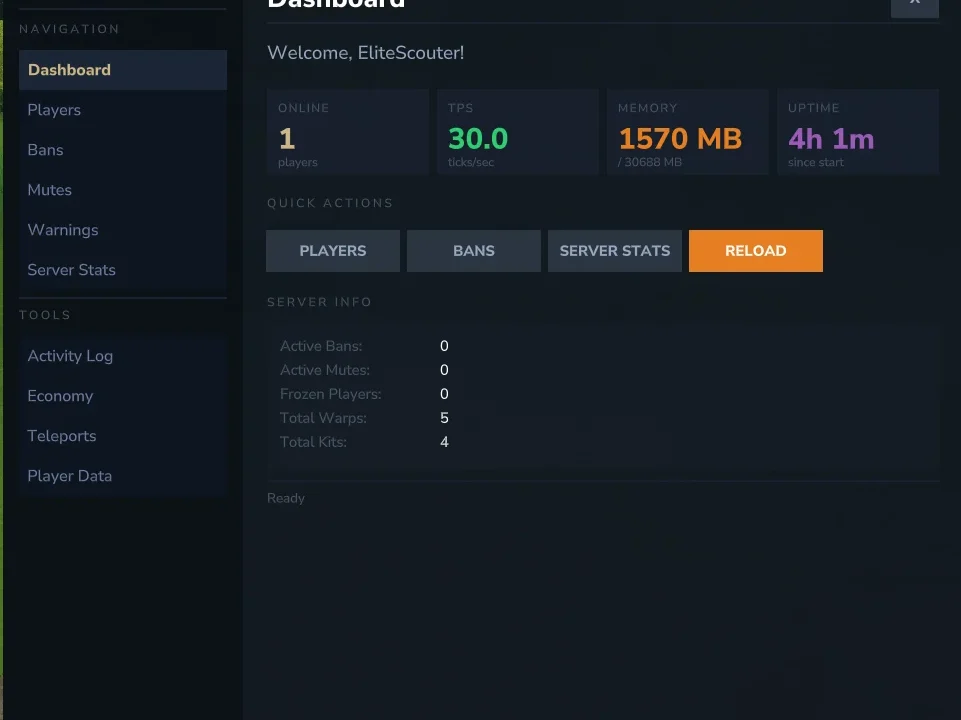Click the TPS 30.0 stat card

coord(518,132)
